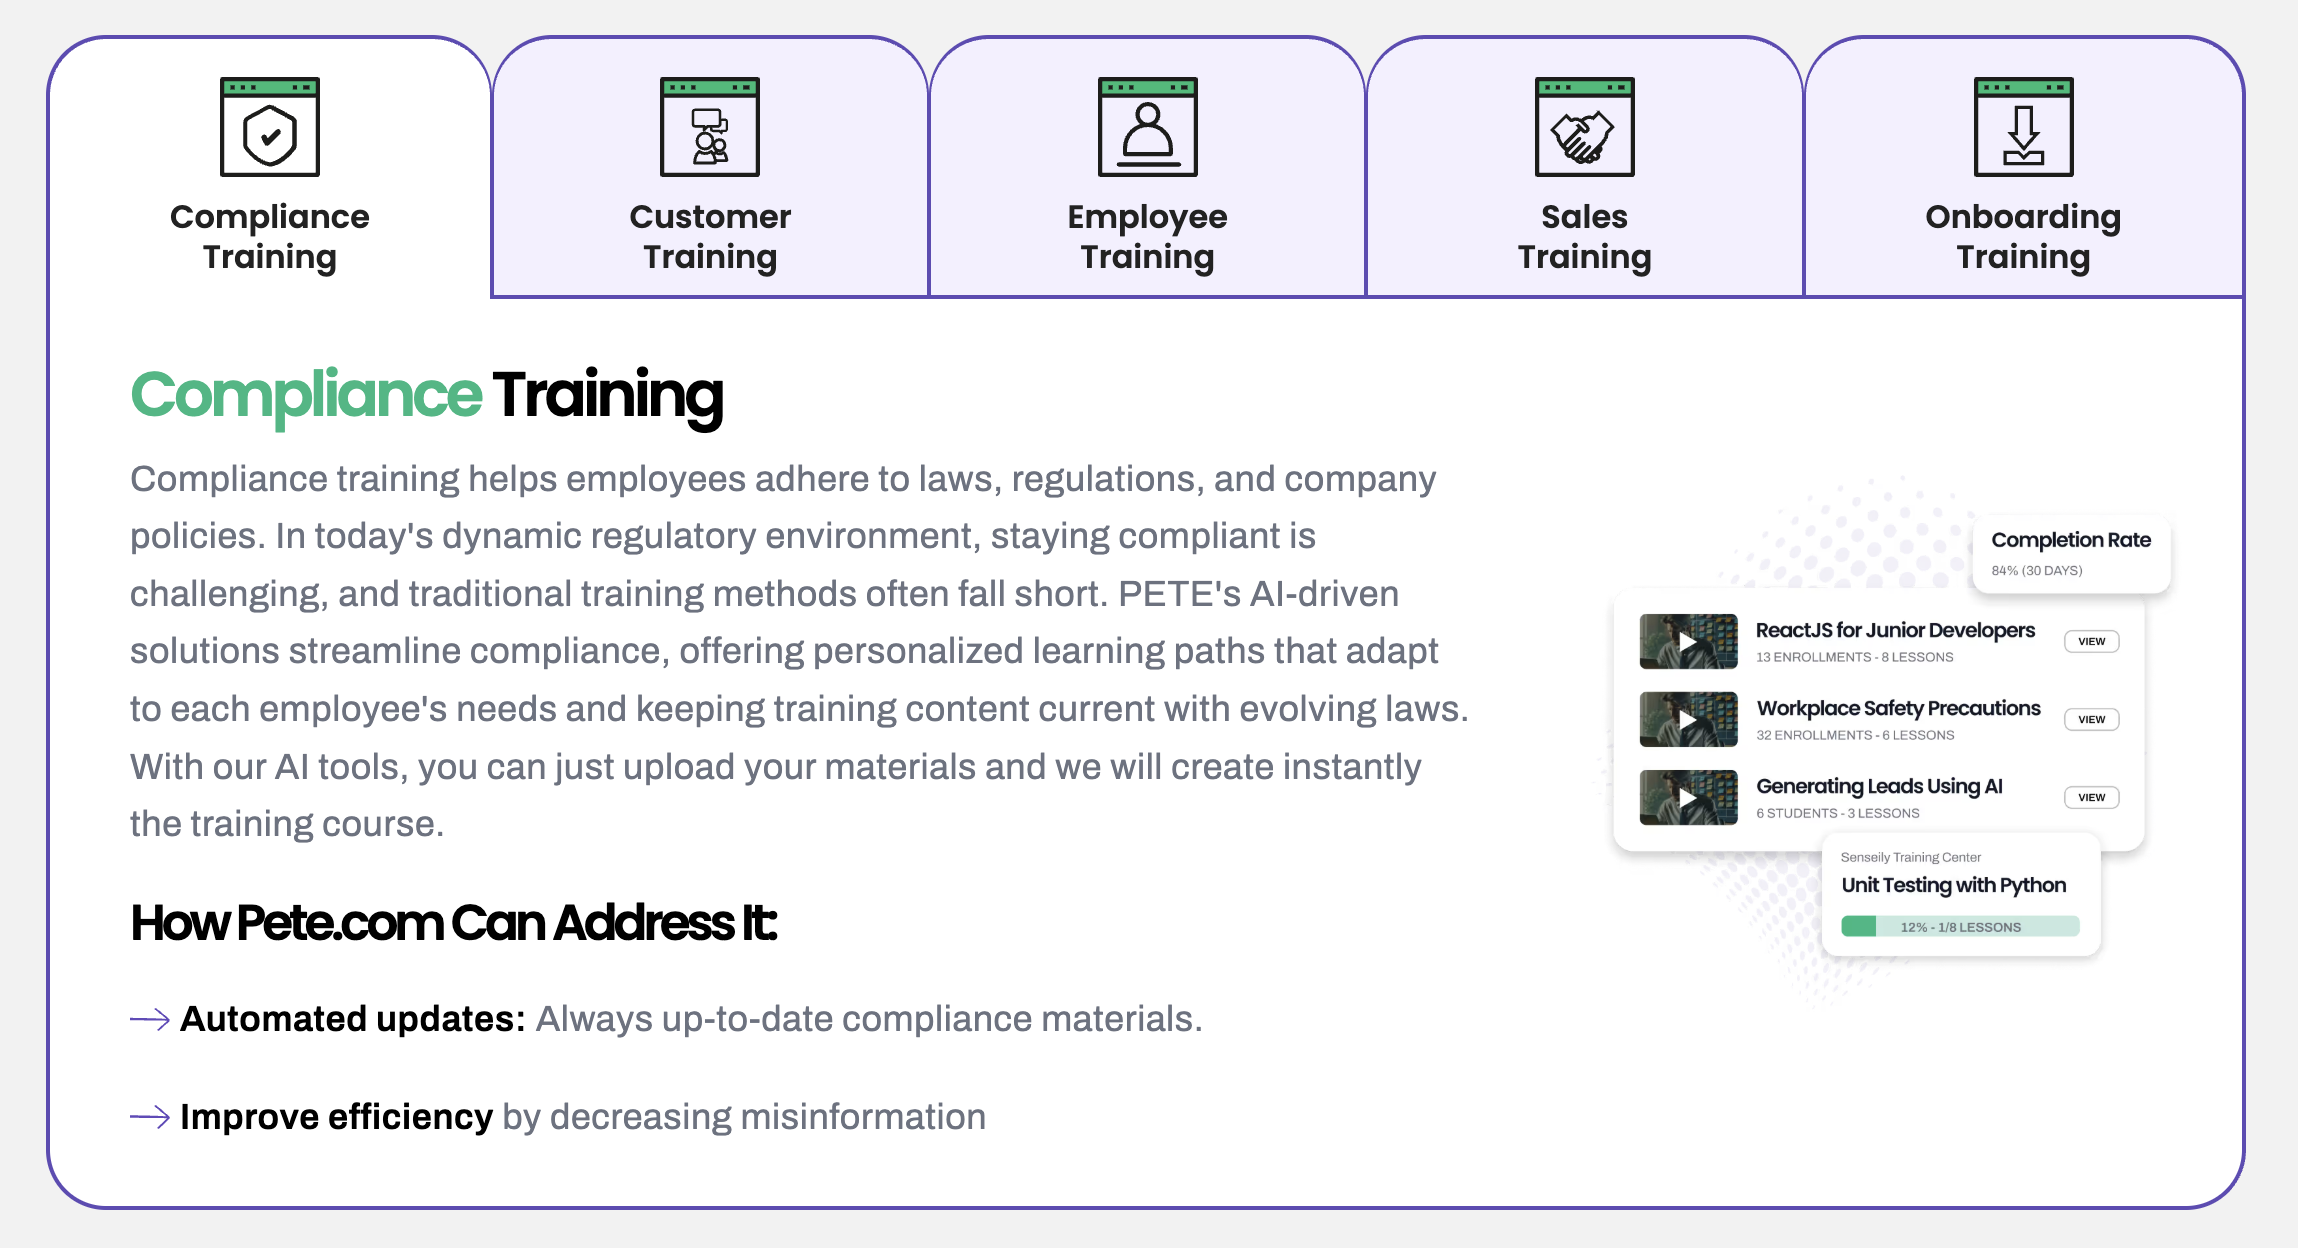2298x1248 pixels.
Task: Click arrow icon beside Automated updates
Action: click(x=150, y=1019)
